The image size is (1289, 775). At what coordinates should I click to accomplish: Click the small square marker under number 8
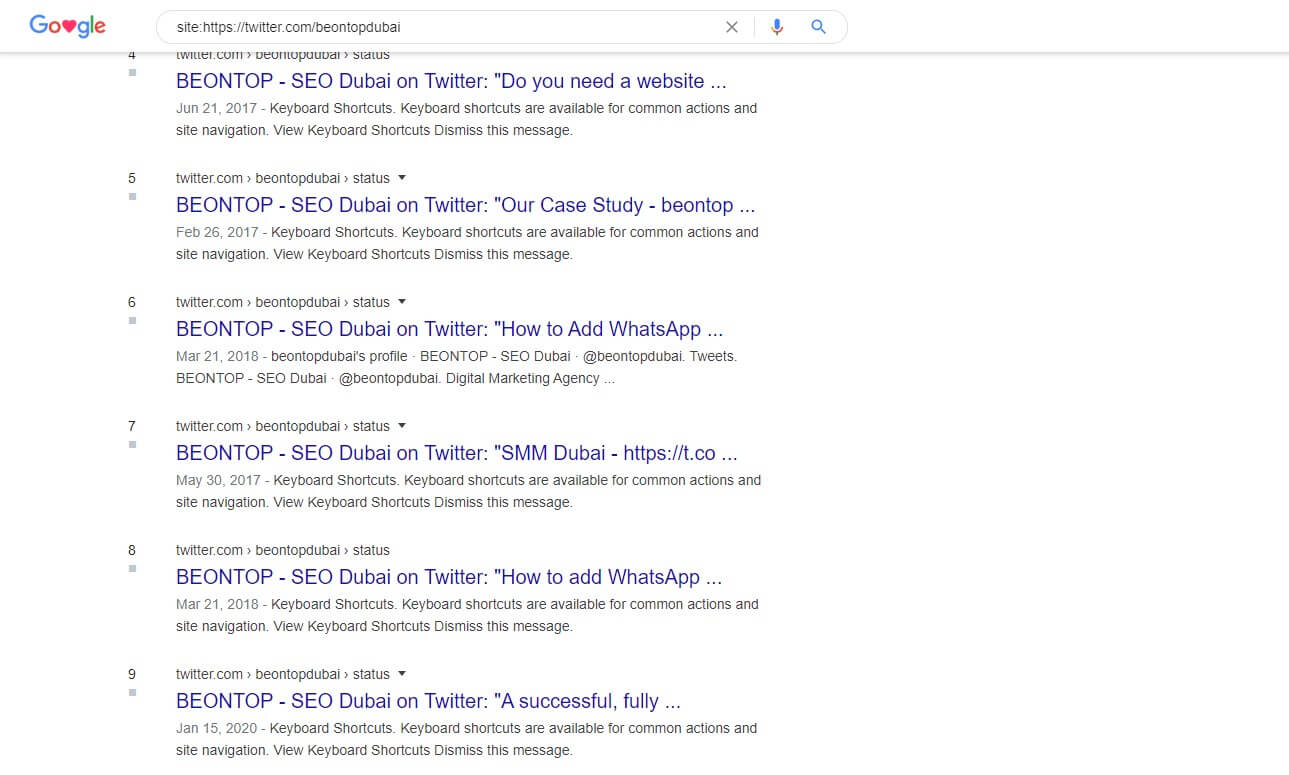(x=132, y=568)
